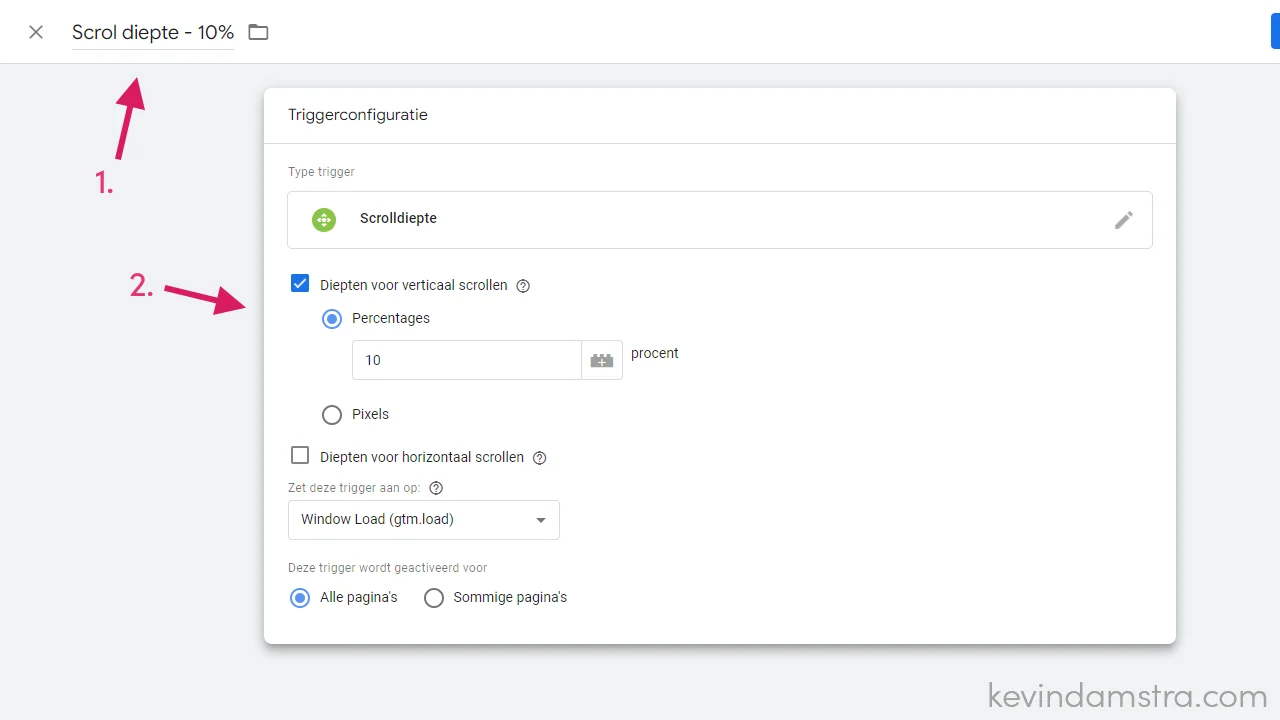This screenshot has height=720, width=1280.
Task: Click the 'procent' unit label
Action: click(655, 353)
